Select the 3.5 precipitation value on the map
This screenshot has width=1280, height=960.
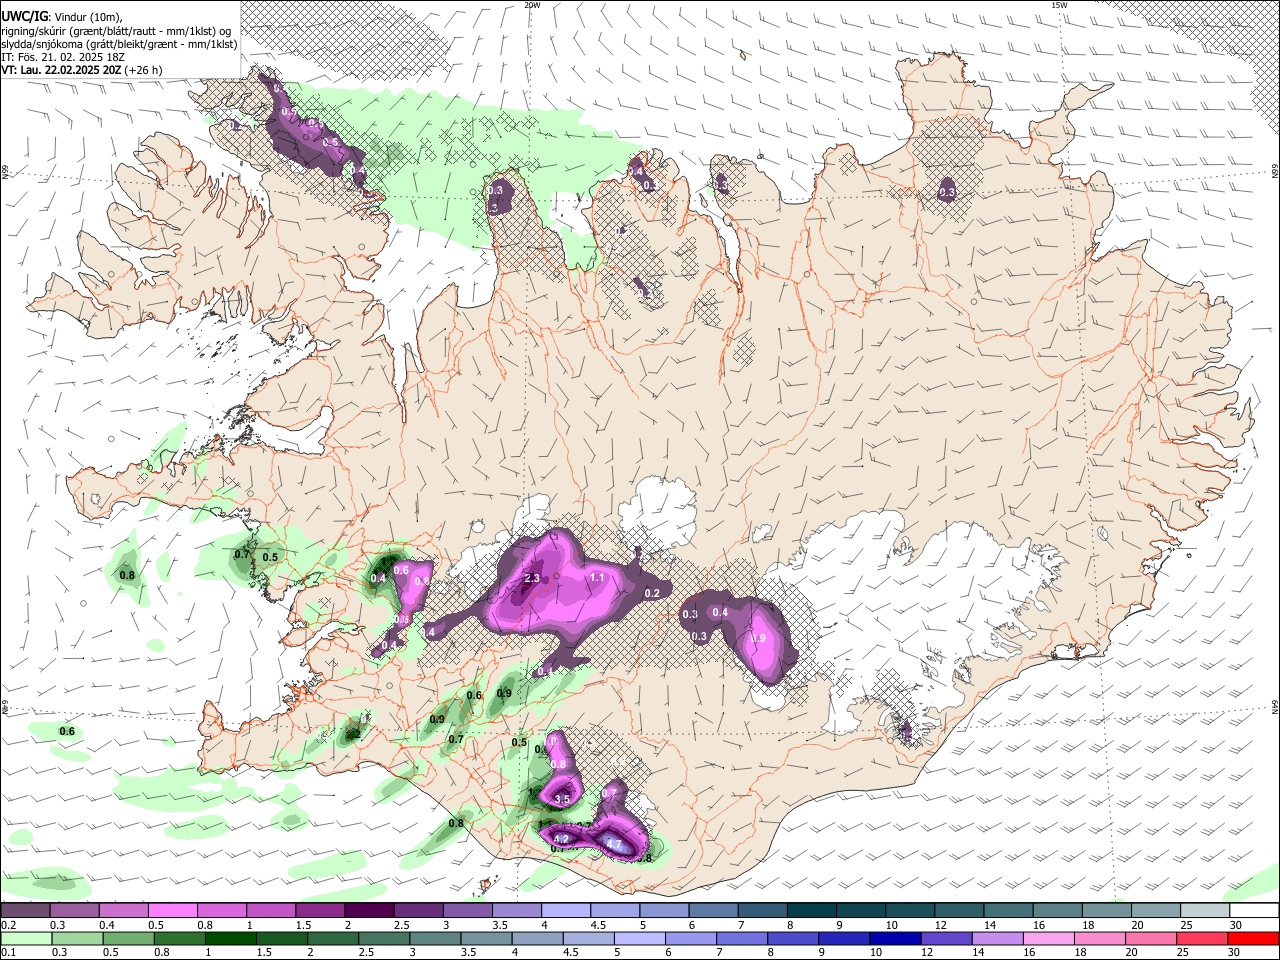point(562,798)
